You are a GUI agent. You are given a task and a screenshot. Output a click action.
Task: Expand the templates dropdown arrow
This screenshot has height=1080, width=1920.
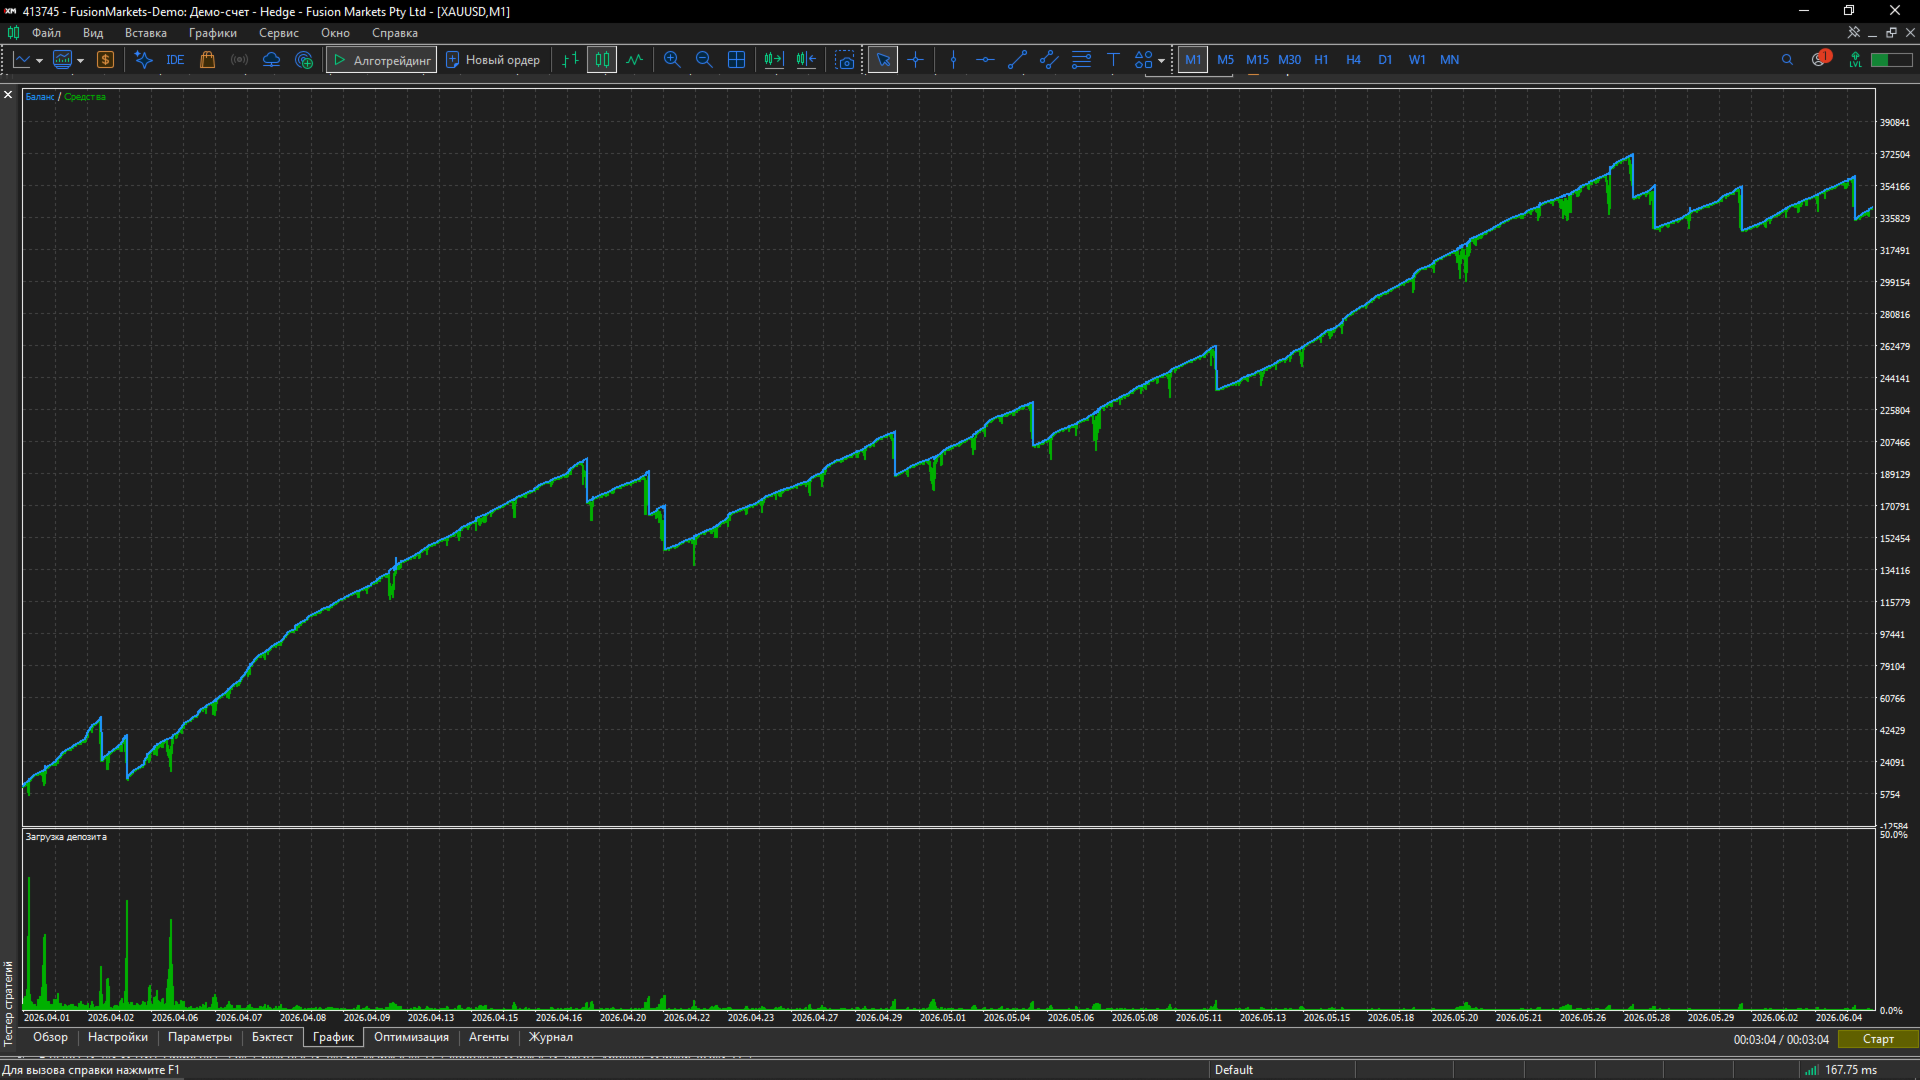pyautogui.click(x=80, y=61)
